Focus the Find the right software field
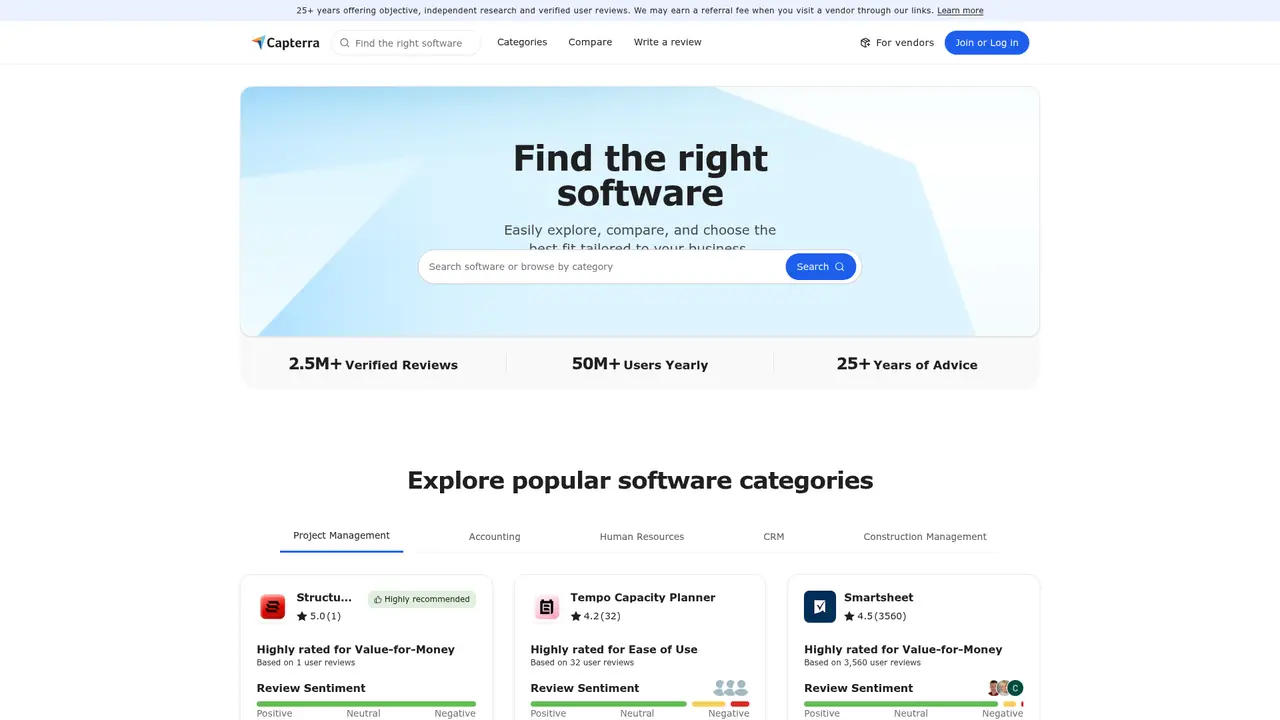Screen dimensions: 1280x720 coord(406,43)
